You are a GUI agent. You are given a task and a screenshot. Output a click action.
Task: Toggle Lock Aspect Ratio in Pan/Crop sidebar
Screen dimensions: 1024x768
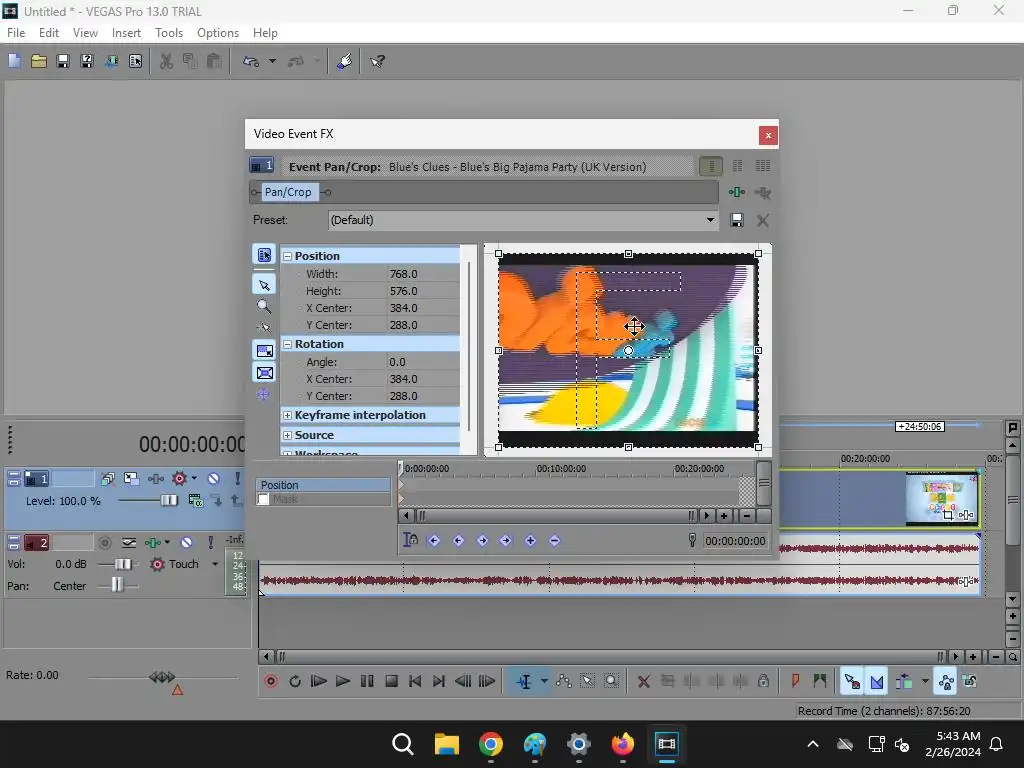point(264,351)
